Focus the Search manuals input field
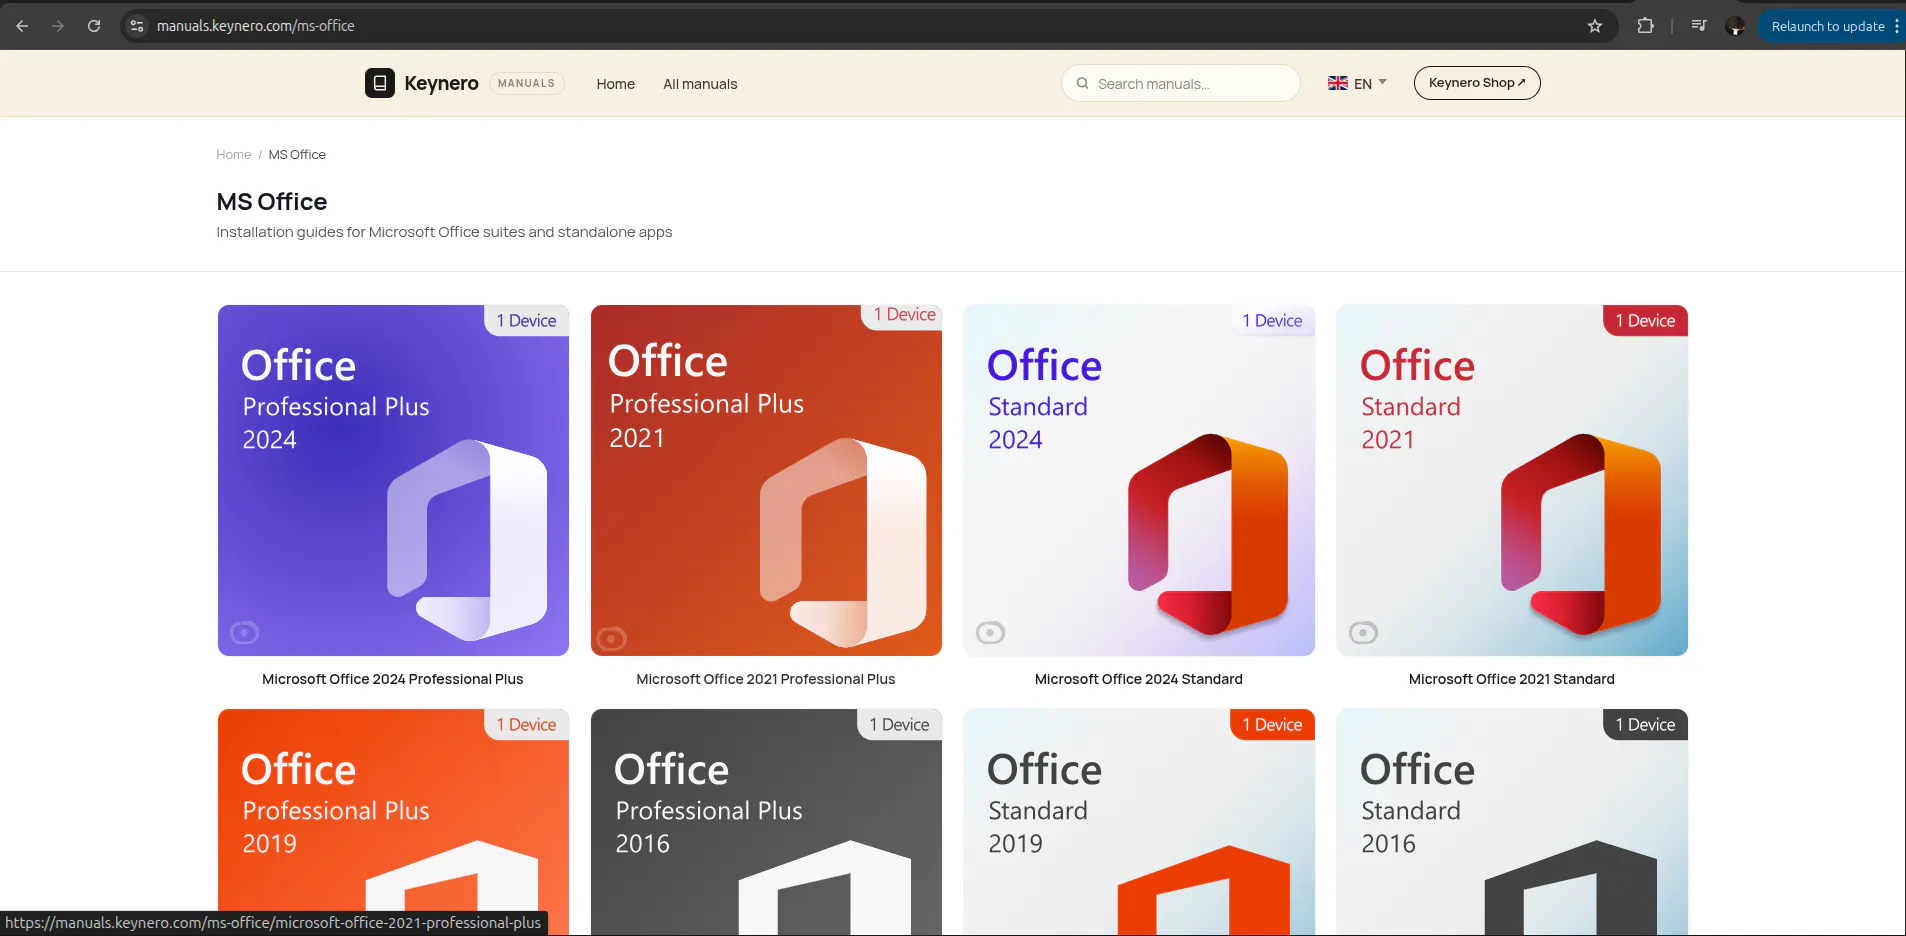Viewport: 1906px width, 936px height. click(1181, 83)
